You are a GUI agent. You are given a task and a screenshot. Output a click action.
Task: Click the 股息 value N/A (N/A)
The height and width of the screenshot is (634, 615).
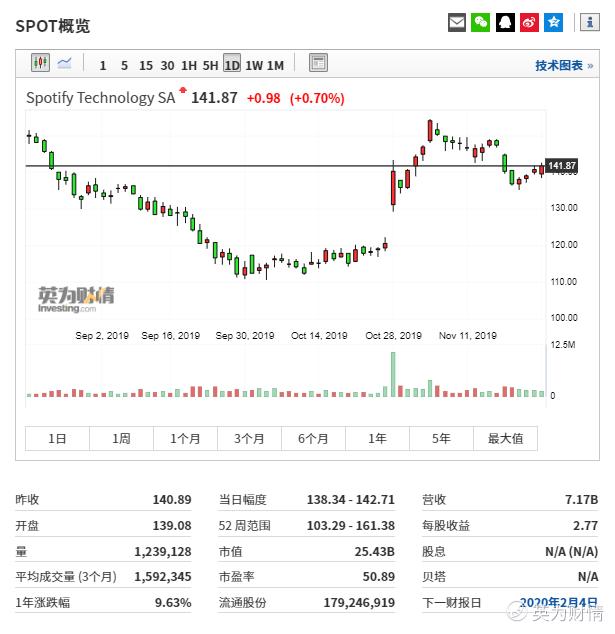[571, 551]
